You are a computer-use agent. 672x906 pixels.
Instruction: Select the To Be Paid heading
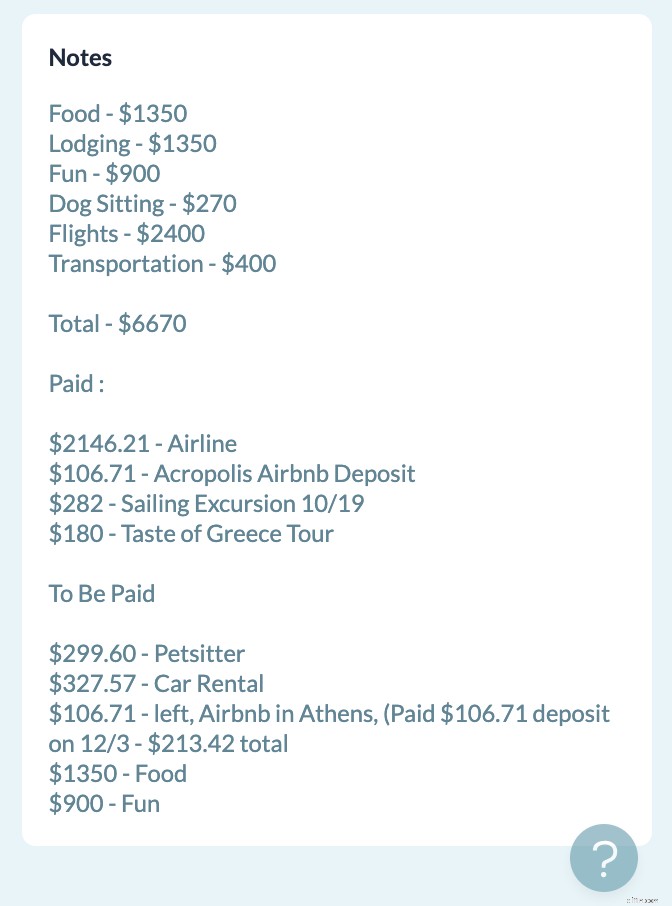(x=101, y=593)
